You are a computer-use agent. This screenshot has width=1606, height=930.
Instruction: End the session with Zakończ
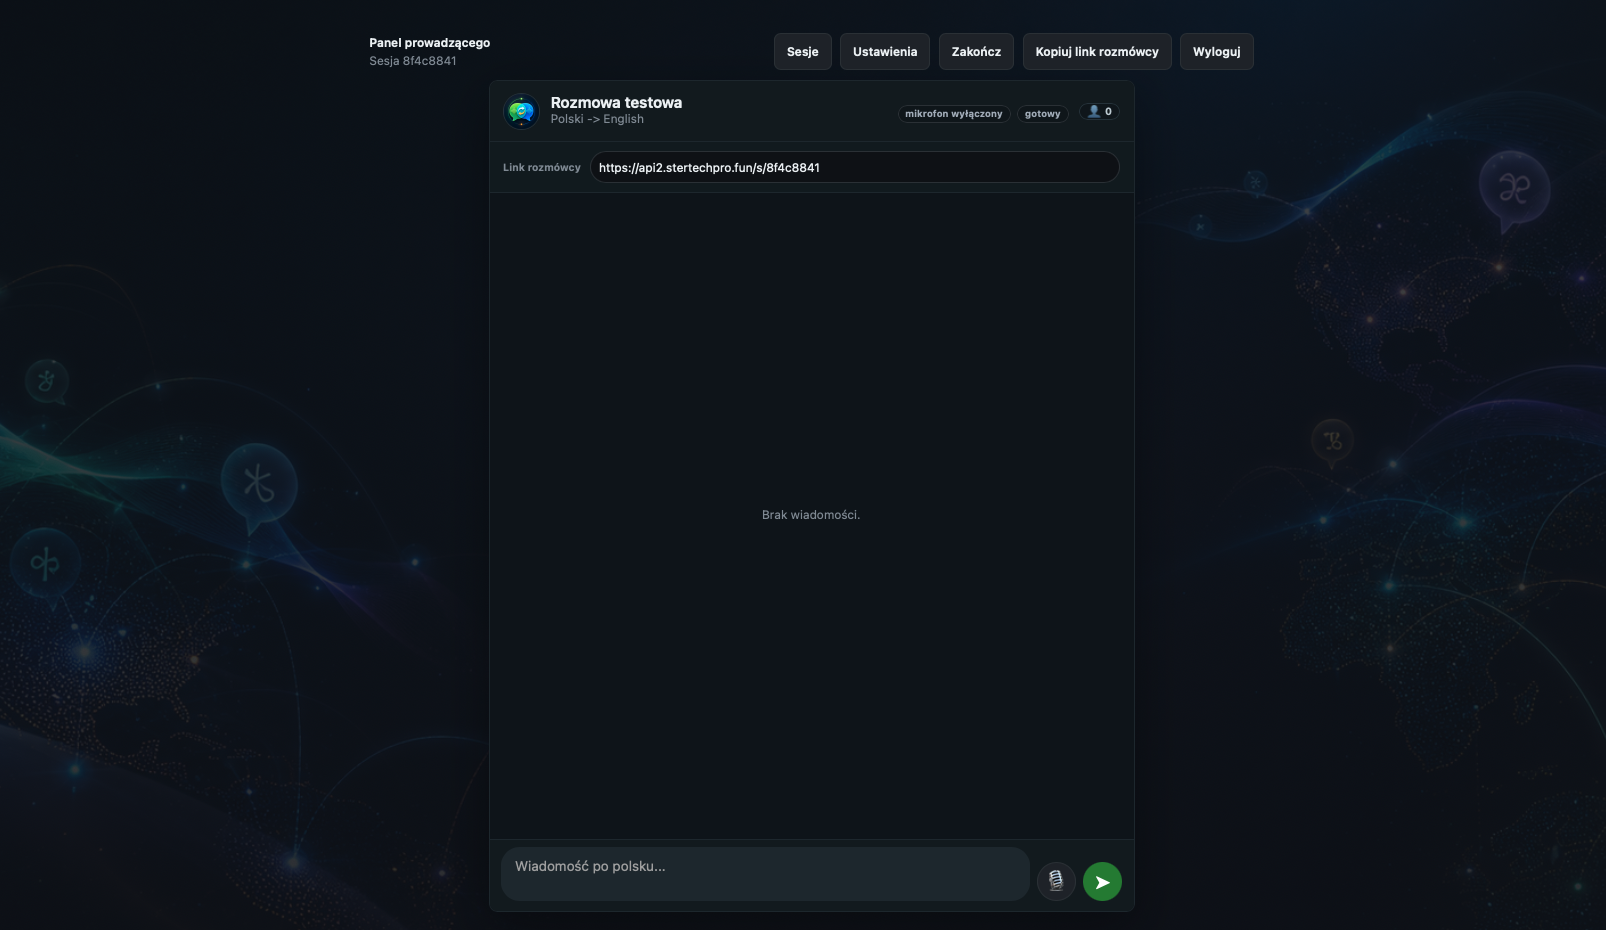976,52
